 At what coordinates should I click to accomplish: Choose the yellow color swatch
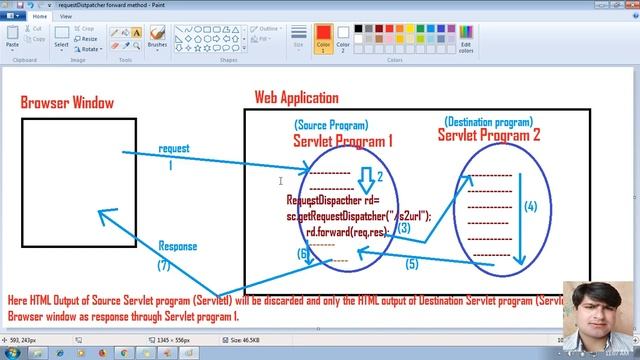410,28
